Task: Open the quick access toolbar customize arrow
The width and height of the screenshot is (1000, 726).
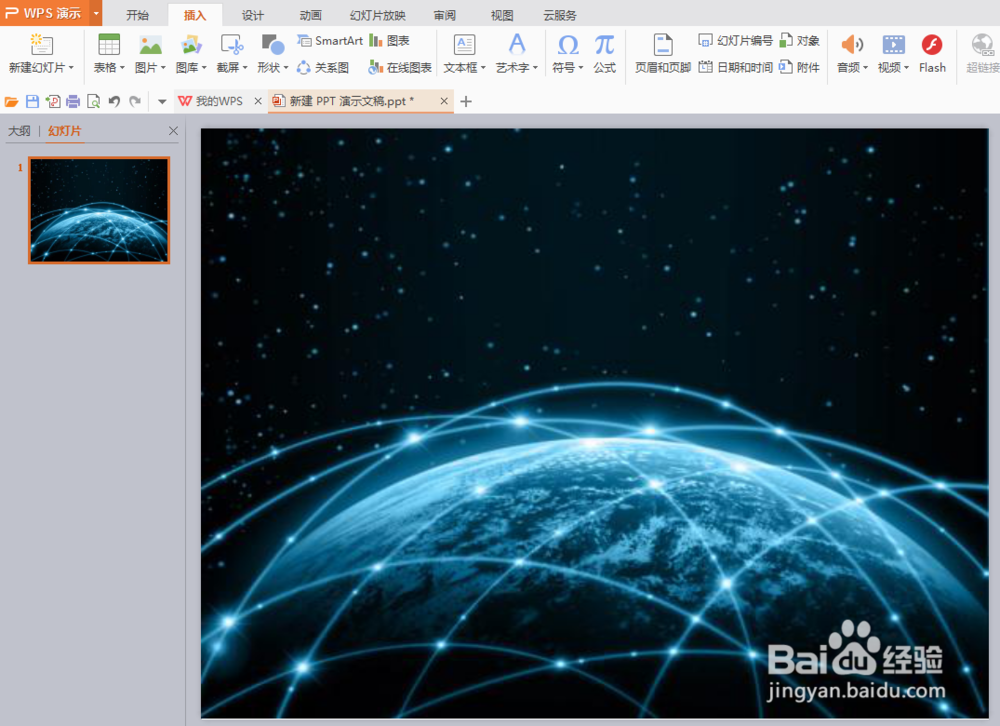Action: tap(162, 101)
